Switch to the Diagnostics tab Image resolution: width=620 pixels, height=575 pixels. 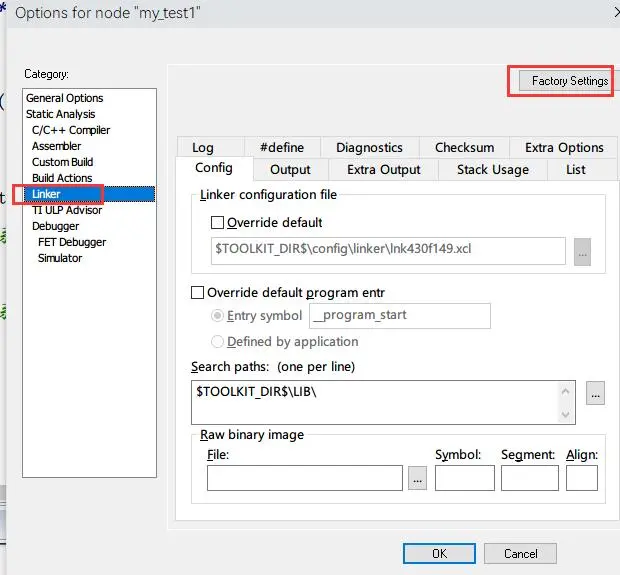click(369, 148)
